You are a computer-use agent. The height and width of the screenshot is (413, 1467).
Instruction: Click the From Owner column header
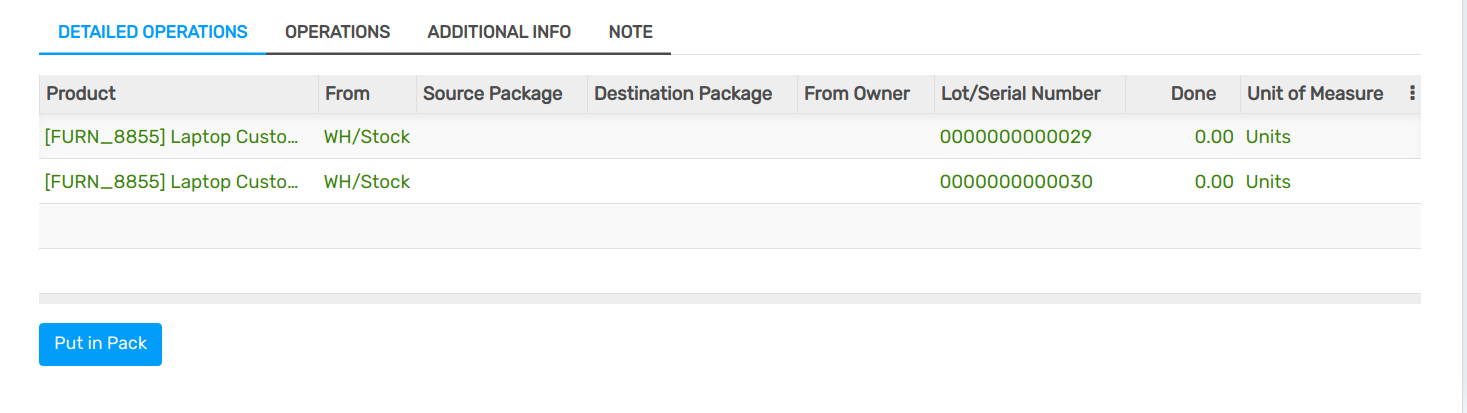[856, 94]
